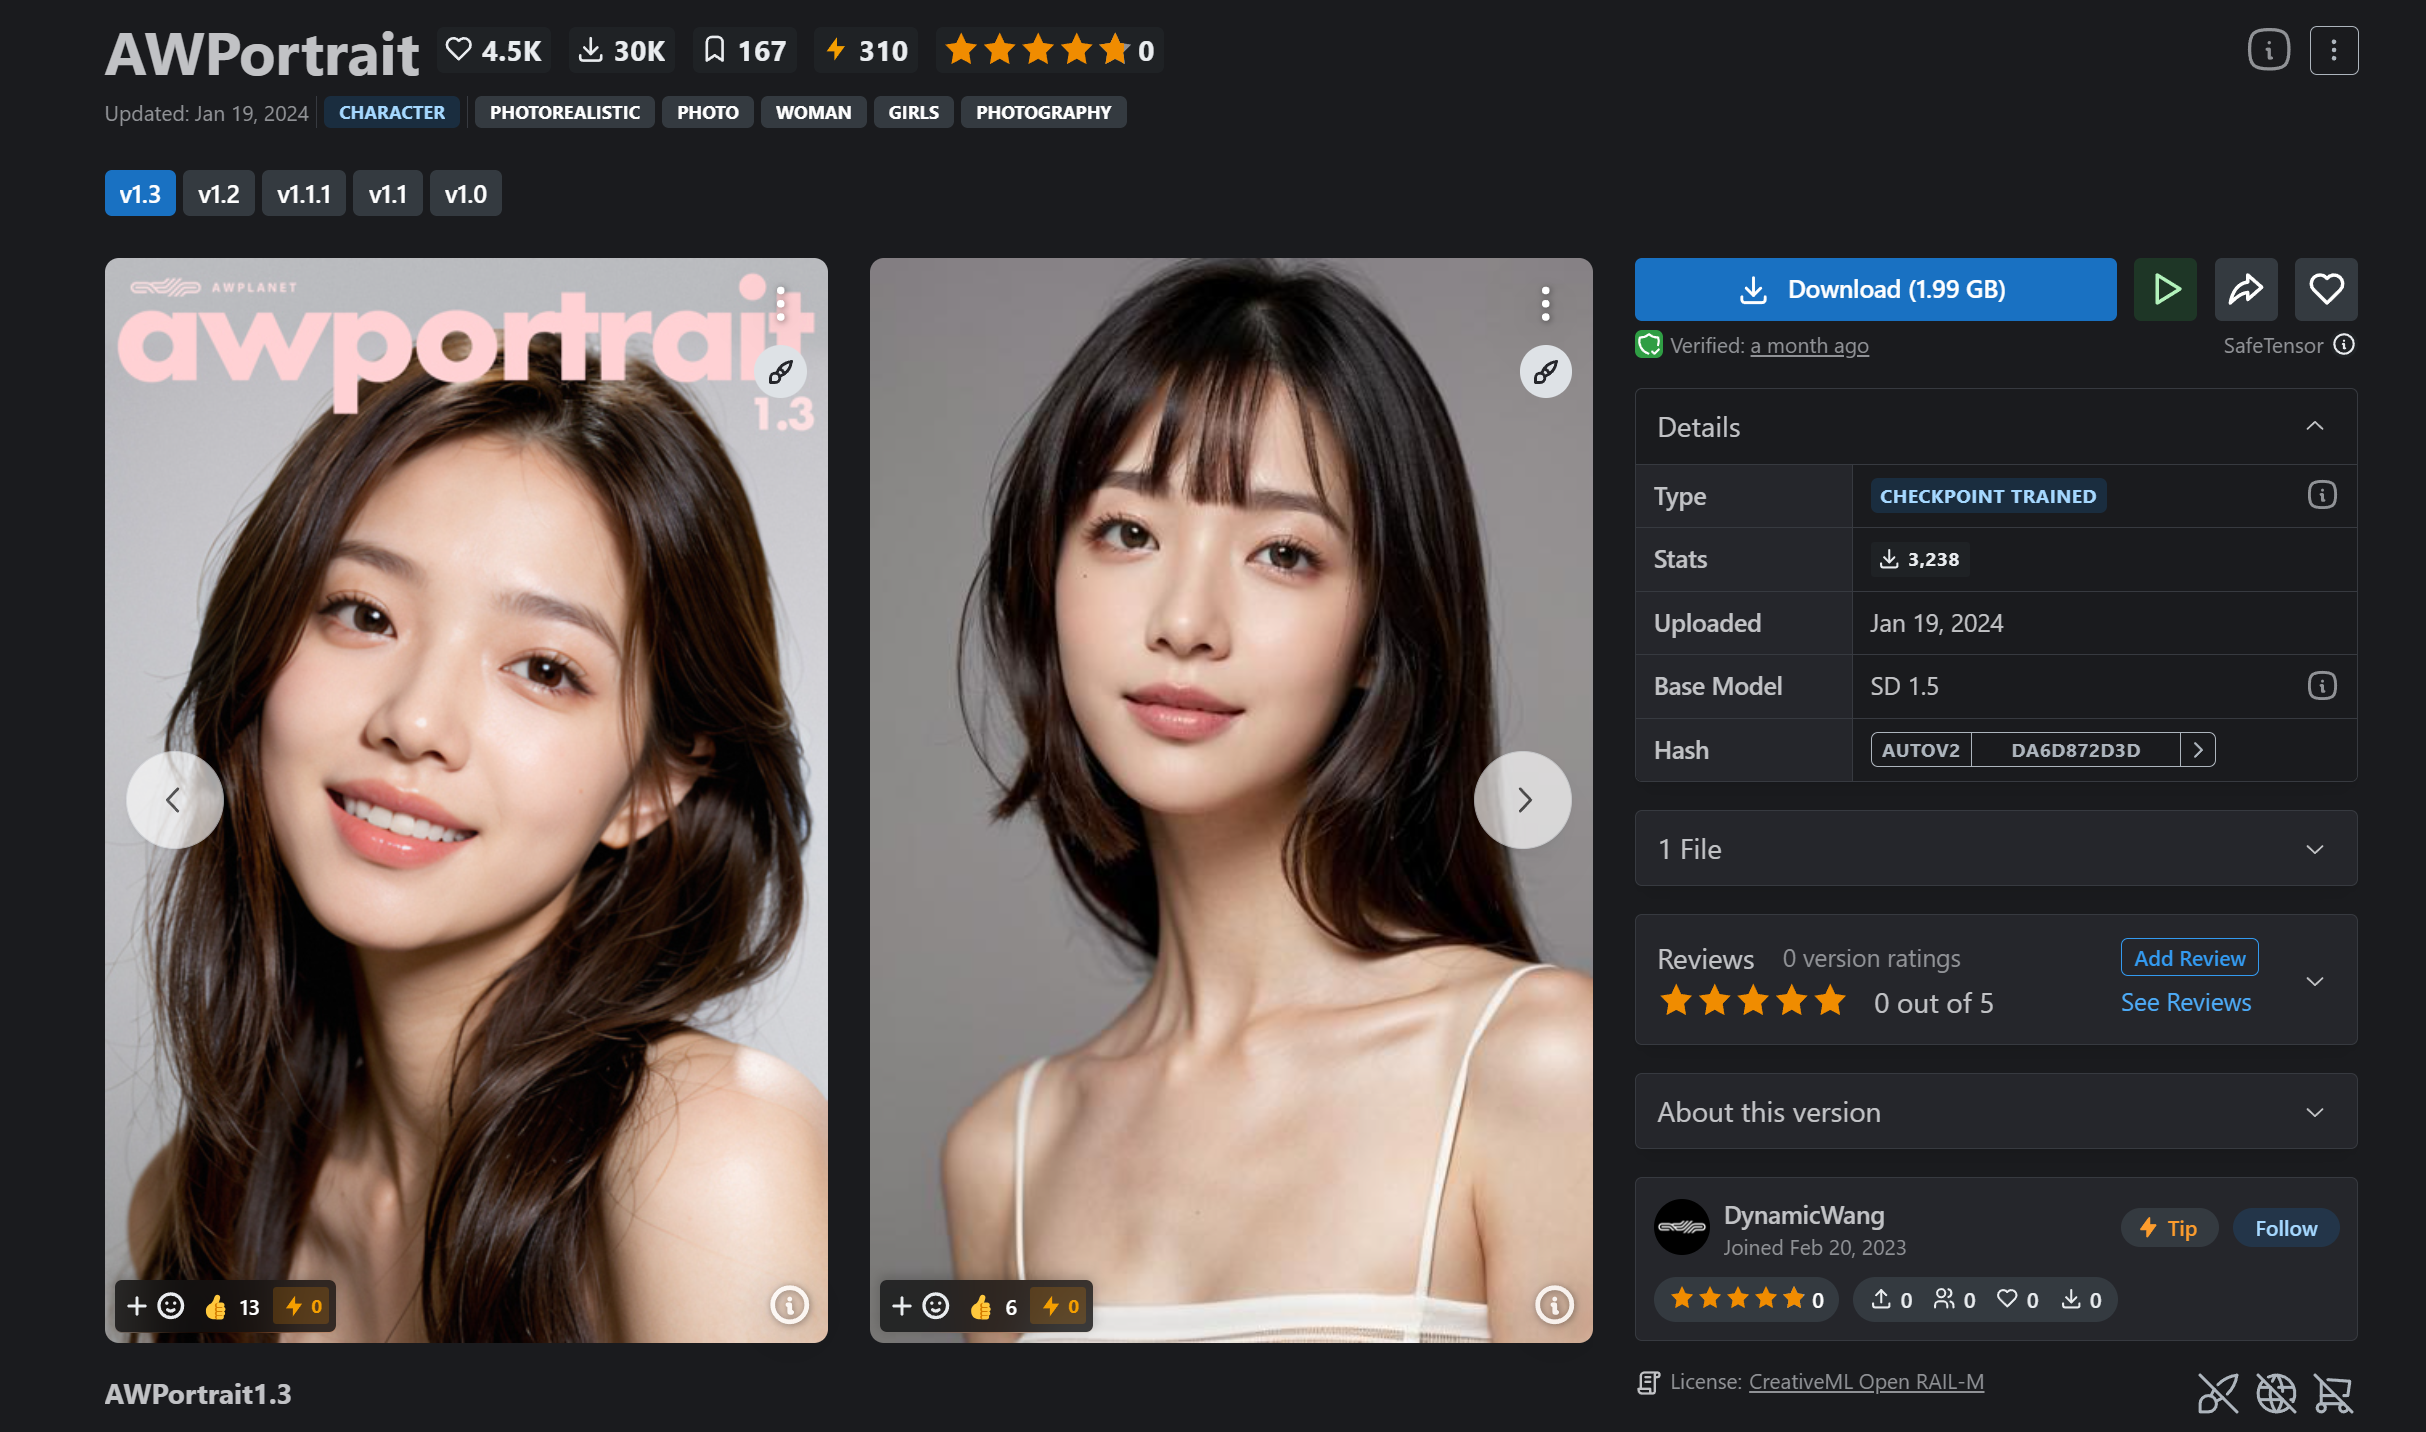Expand the About this version section

coord(2313,1113)
